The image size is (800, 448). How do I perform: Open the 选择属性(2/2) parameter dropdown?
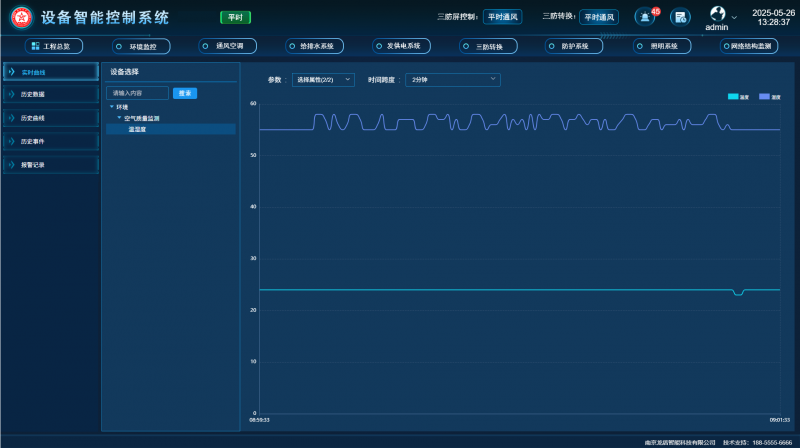323,79
